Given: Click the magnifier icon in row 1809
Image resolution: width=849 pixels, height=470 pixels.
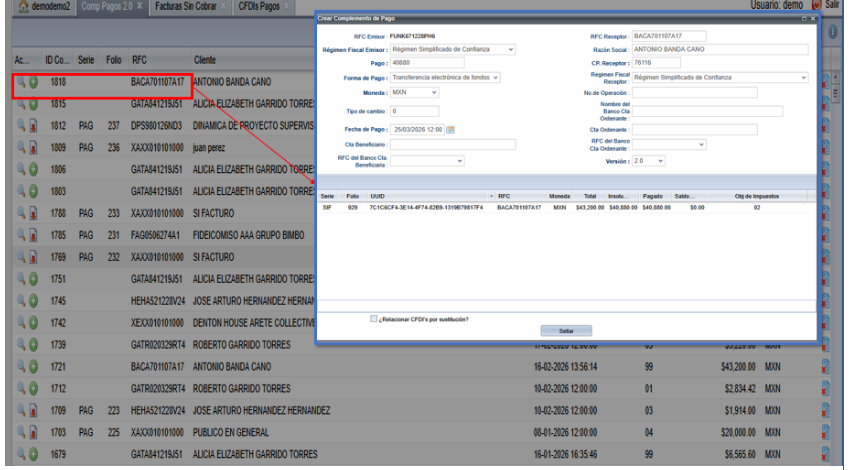Looking at the screenshot, I should point(18,147).
